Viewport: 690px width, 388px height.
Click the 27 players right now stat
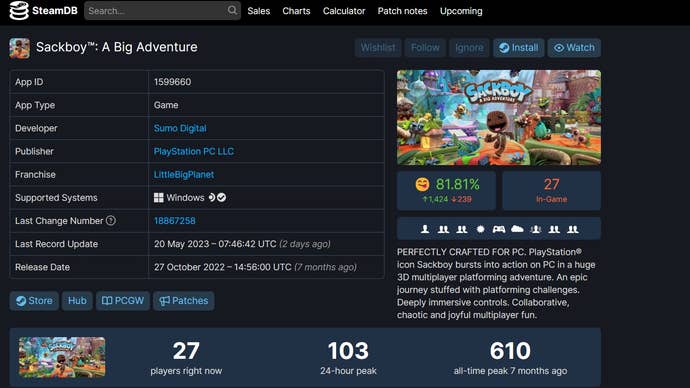point(186,358)
